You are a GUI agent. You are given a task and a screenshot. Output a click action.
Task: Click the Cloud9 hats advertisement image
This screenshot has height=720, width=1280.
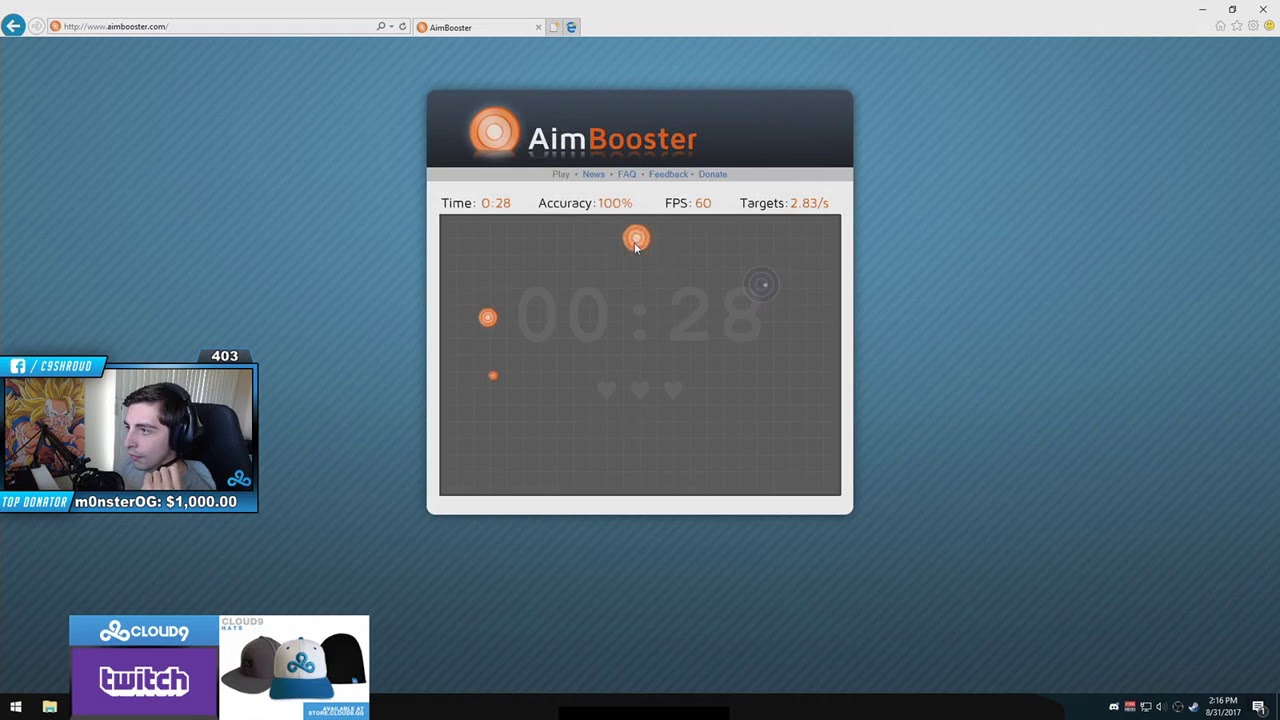click(x=294, y=667)
